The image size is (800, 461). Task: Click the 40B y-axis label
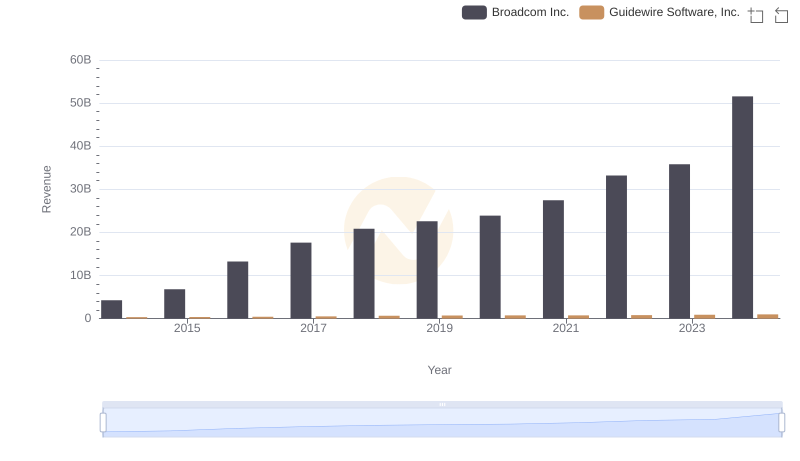(x=81, y=146)
